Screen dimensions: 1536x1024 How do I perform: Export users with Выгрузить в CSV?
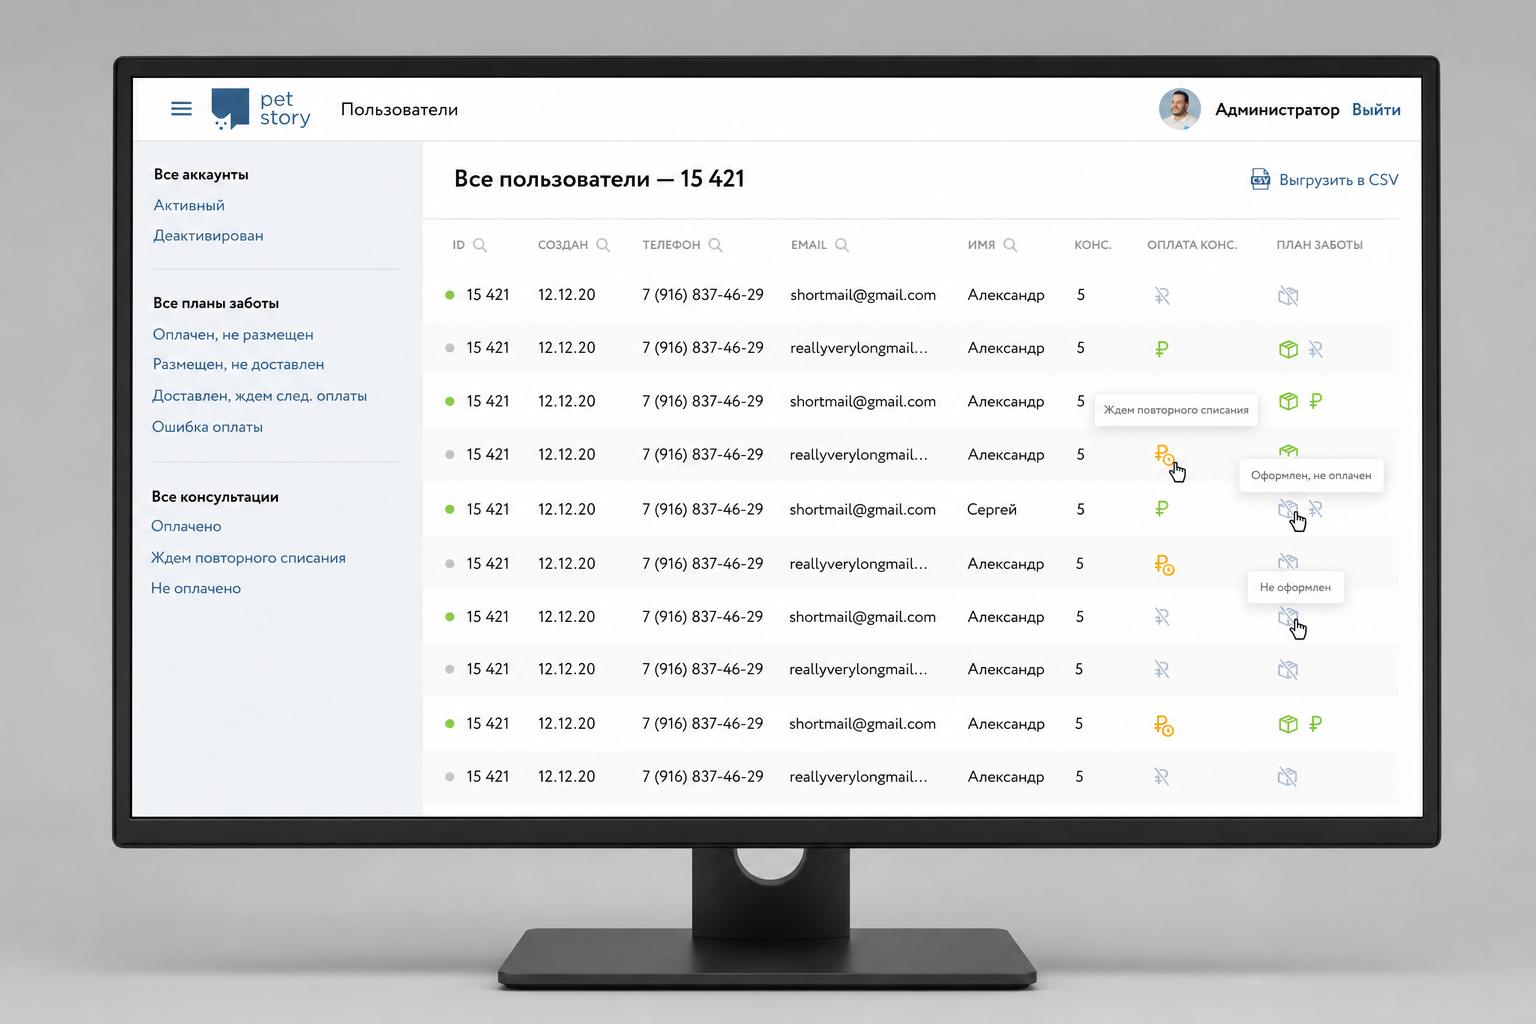coord(1325,180)
